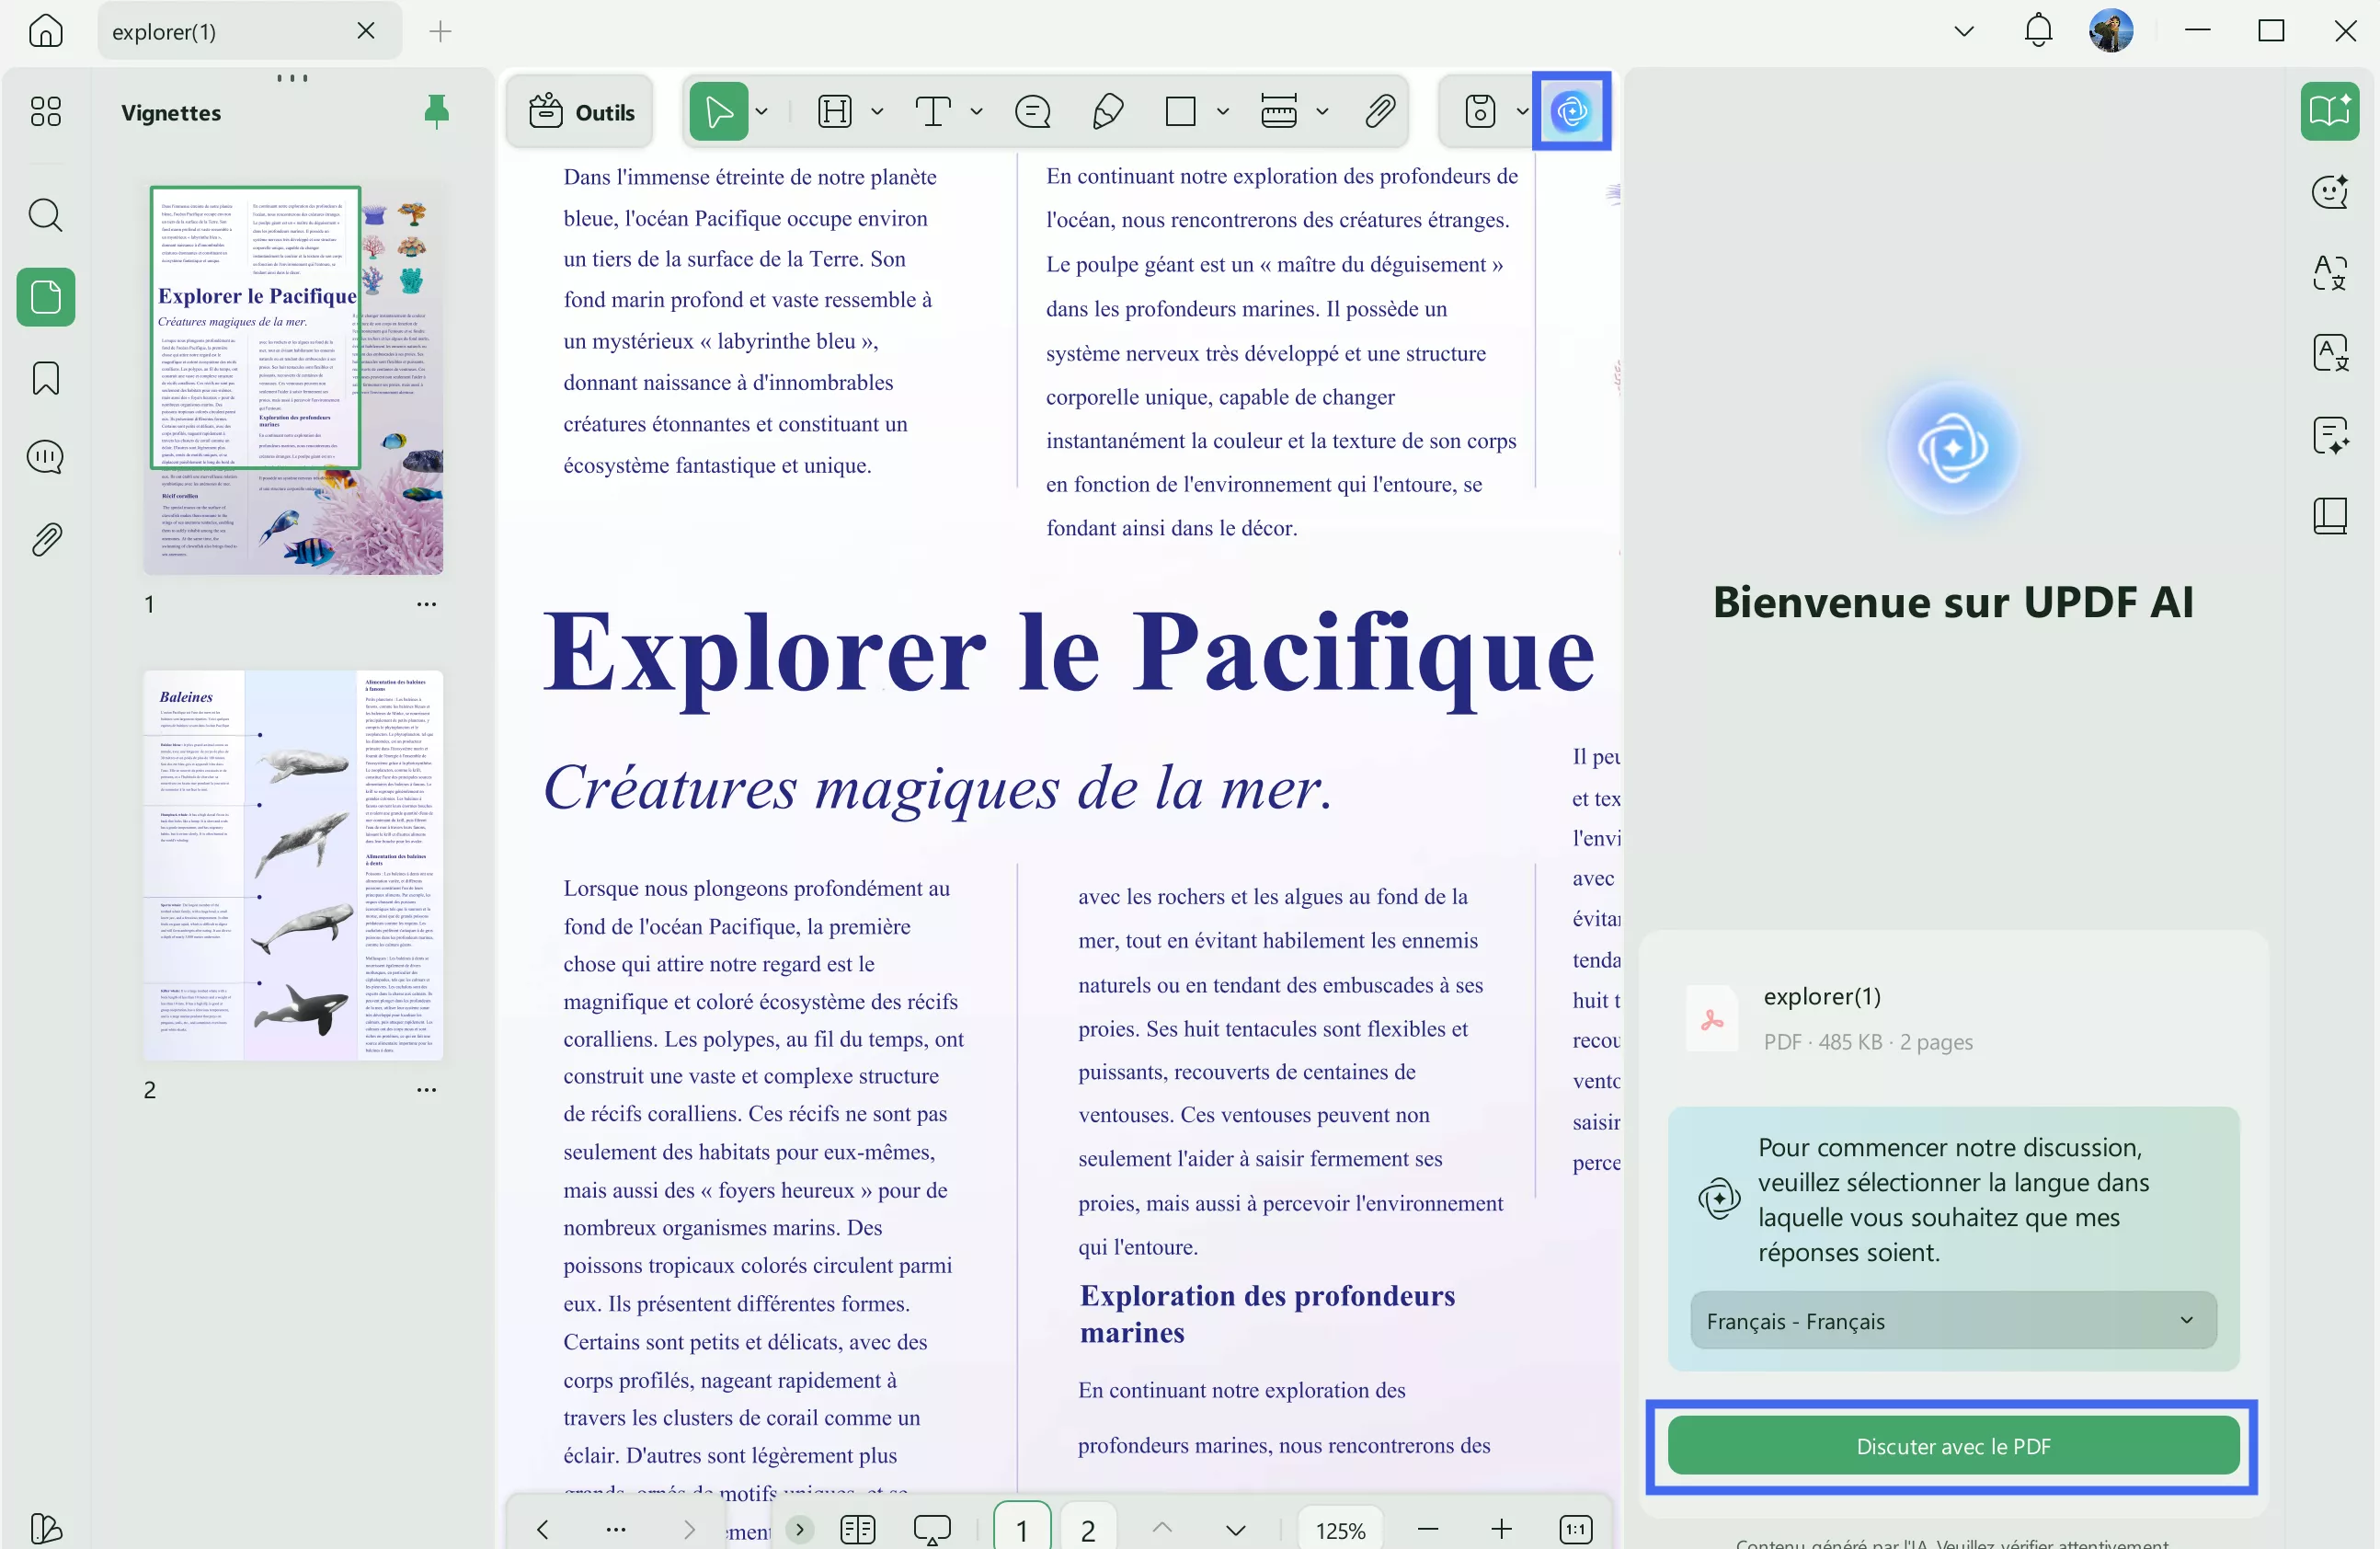Open the Outils menu
2380x1549 pixels.
(580, 111)
